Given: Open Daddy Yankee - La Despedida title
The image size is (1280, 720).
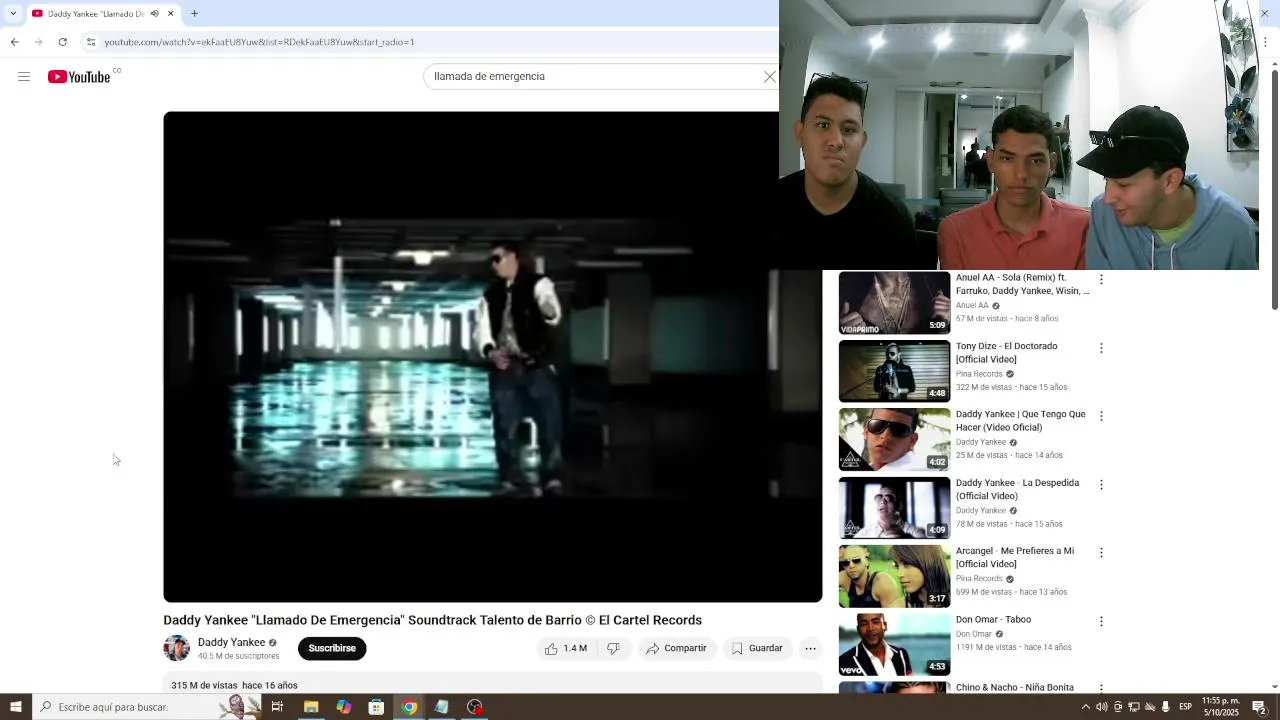Looking at the screenshot, I should point(1017,489).
